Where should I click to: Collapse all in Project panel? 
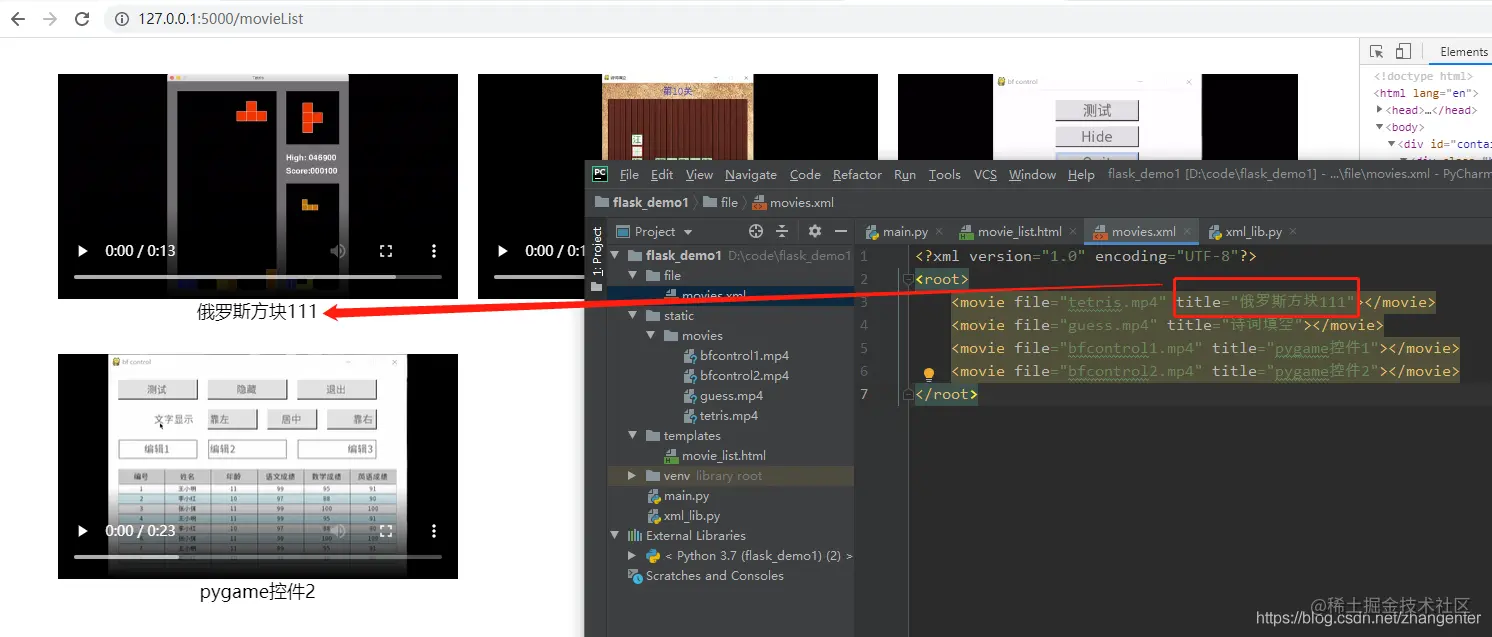pyautogui.click(x=782, y=231)
